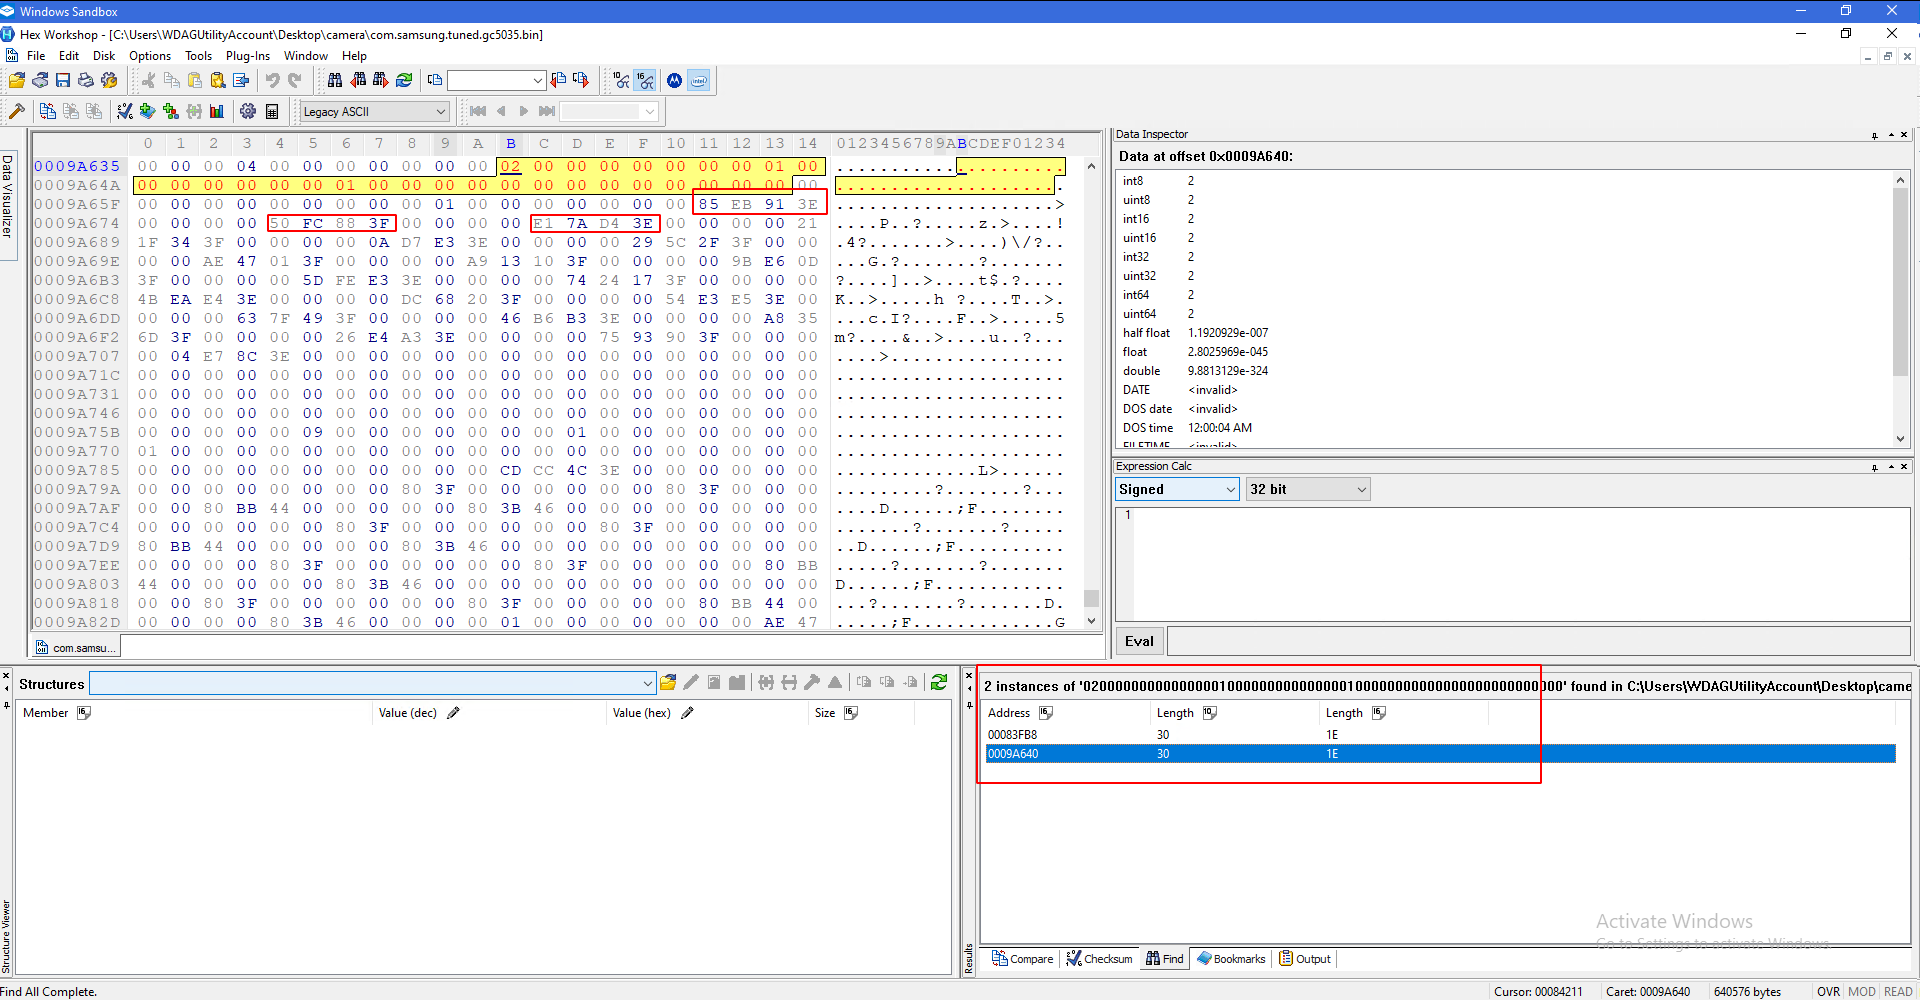Image resolution: width=1920 pixels, height=1000 pixels.
Task: Open the Window menu
Action: [x=306, y=56]
